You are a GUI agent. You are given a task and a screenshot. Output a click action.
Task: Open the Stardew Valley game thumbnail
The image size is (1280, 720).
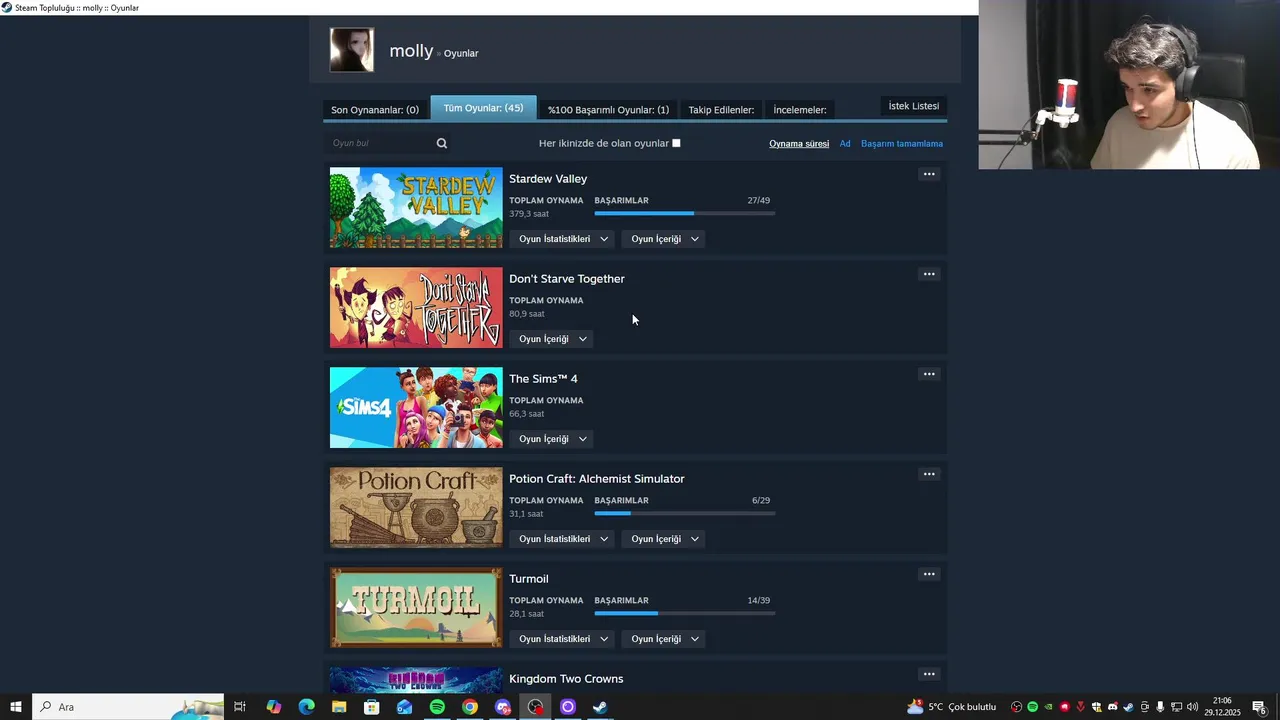pos(416,207)
